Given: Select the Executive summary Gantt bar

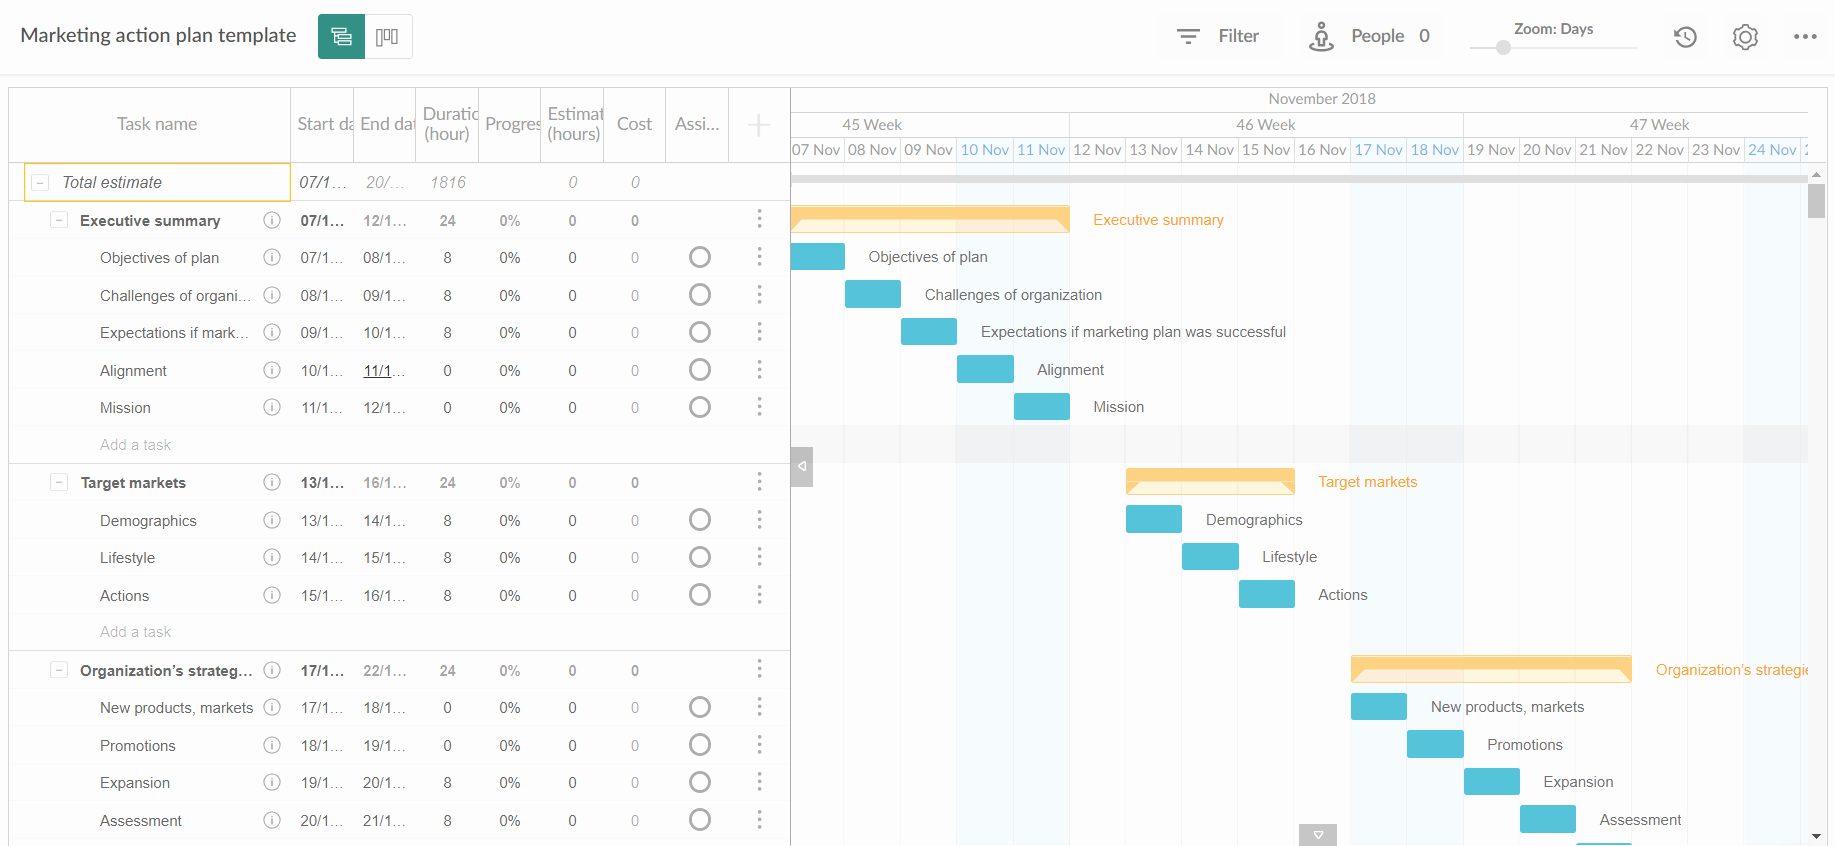Looking at the screenshot, I should [x=930, y=220].
